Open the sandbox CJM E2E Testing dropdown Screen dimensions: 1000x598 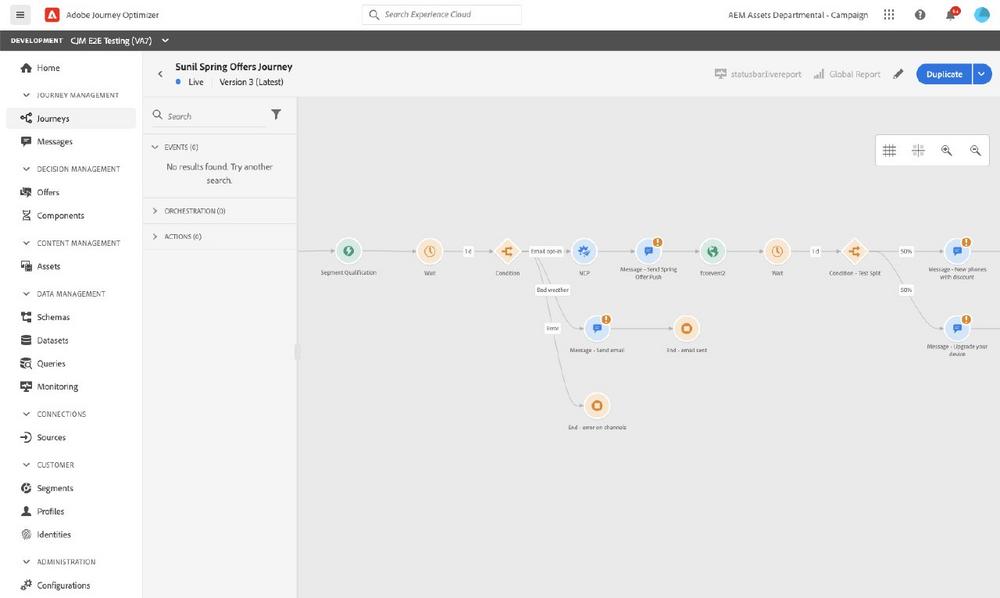[165, 40]
